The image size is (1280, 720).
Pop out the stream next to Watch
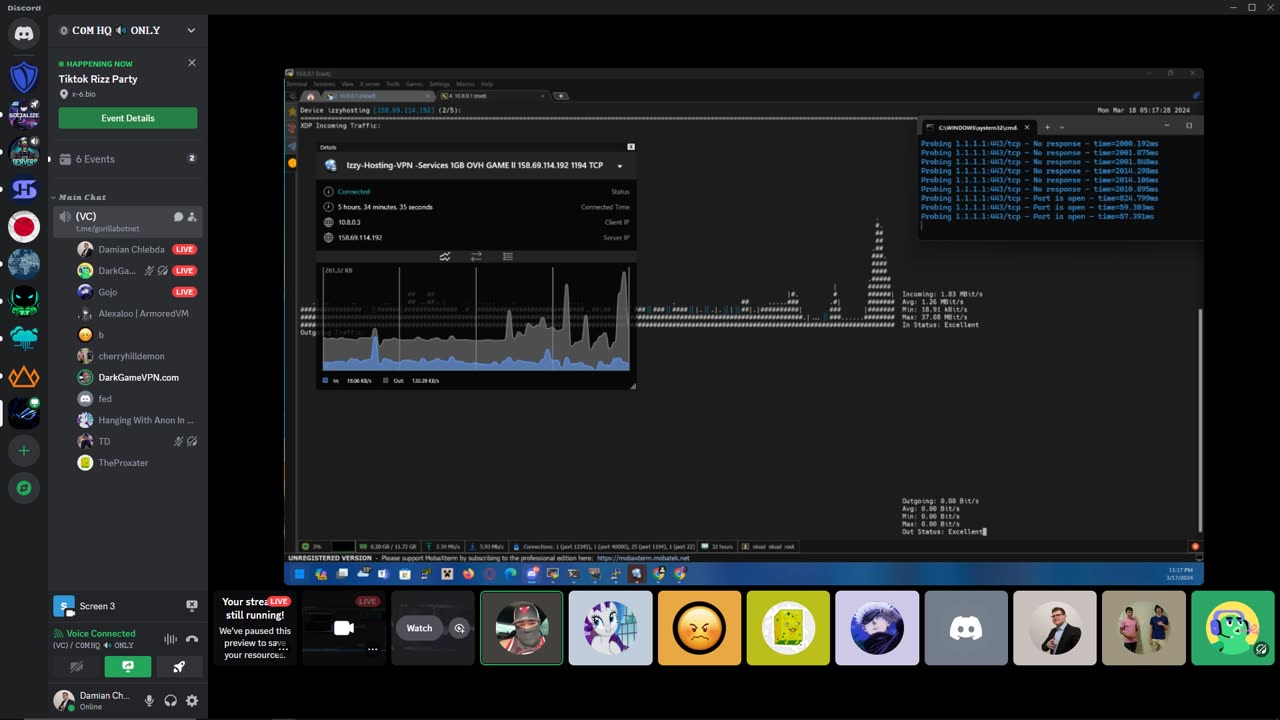pyautogui.click(x=459, y=628)
